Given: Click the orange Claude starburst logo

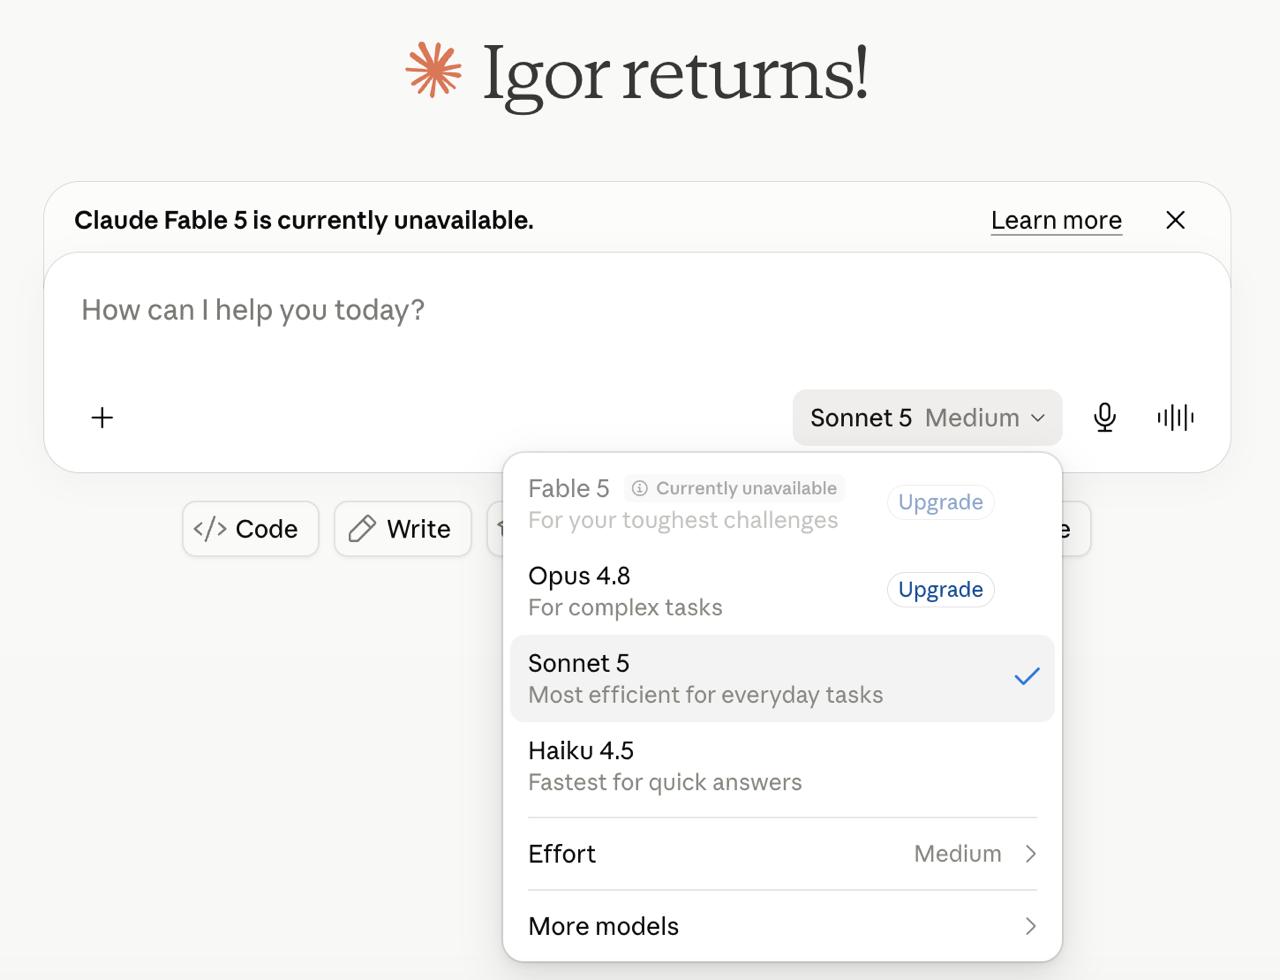Looking at the screenshot, I should click(x=434, y=70).
